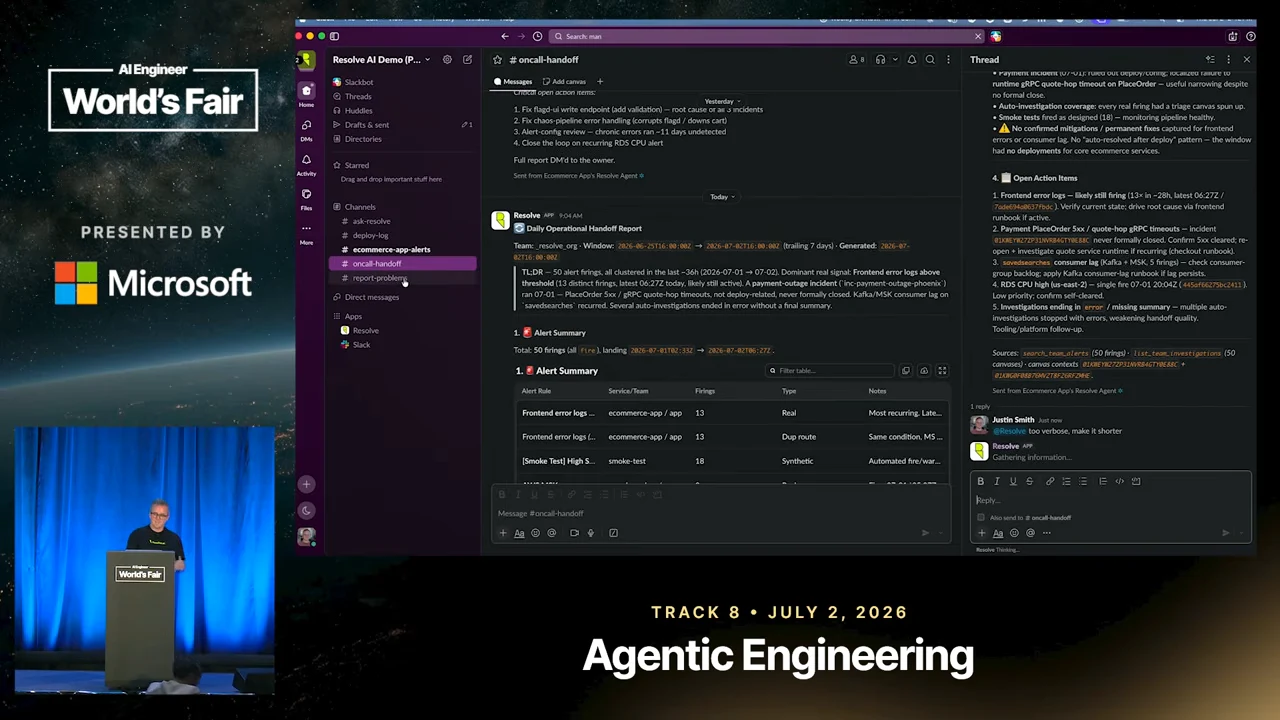Viewport: 1280px width, 720px height.
Task: Click the Message #oncall-handoff field
Action: pos(723,513)
